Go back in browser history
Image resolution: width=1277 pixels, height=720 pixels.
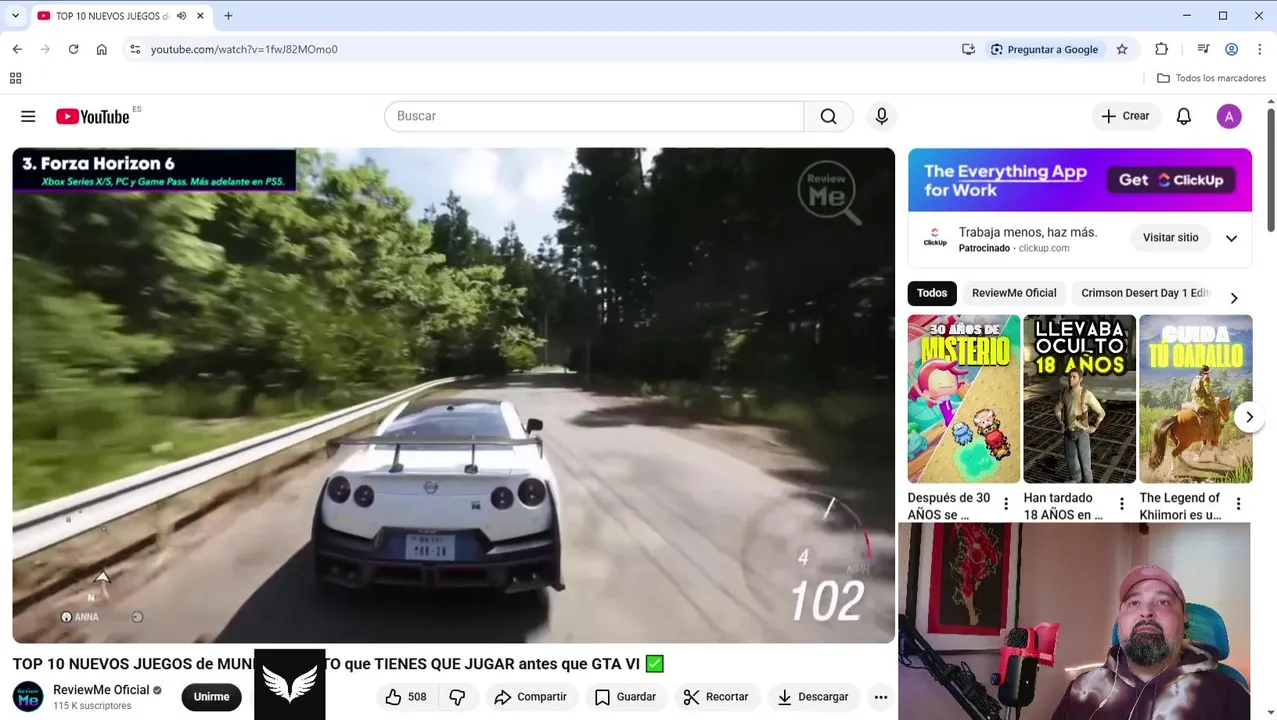(17, 49)
